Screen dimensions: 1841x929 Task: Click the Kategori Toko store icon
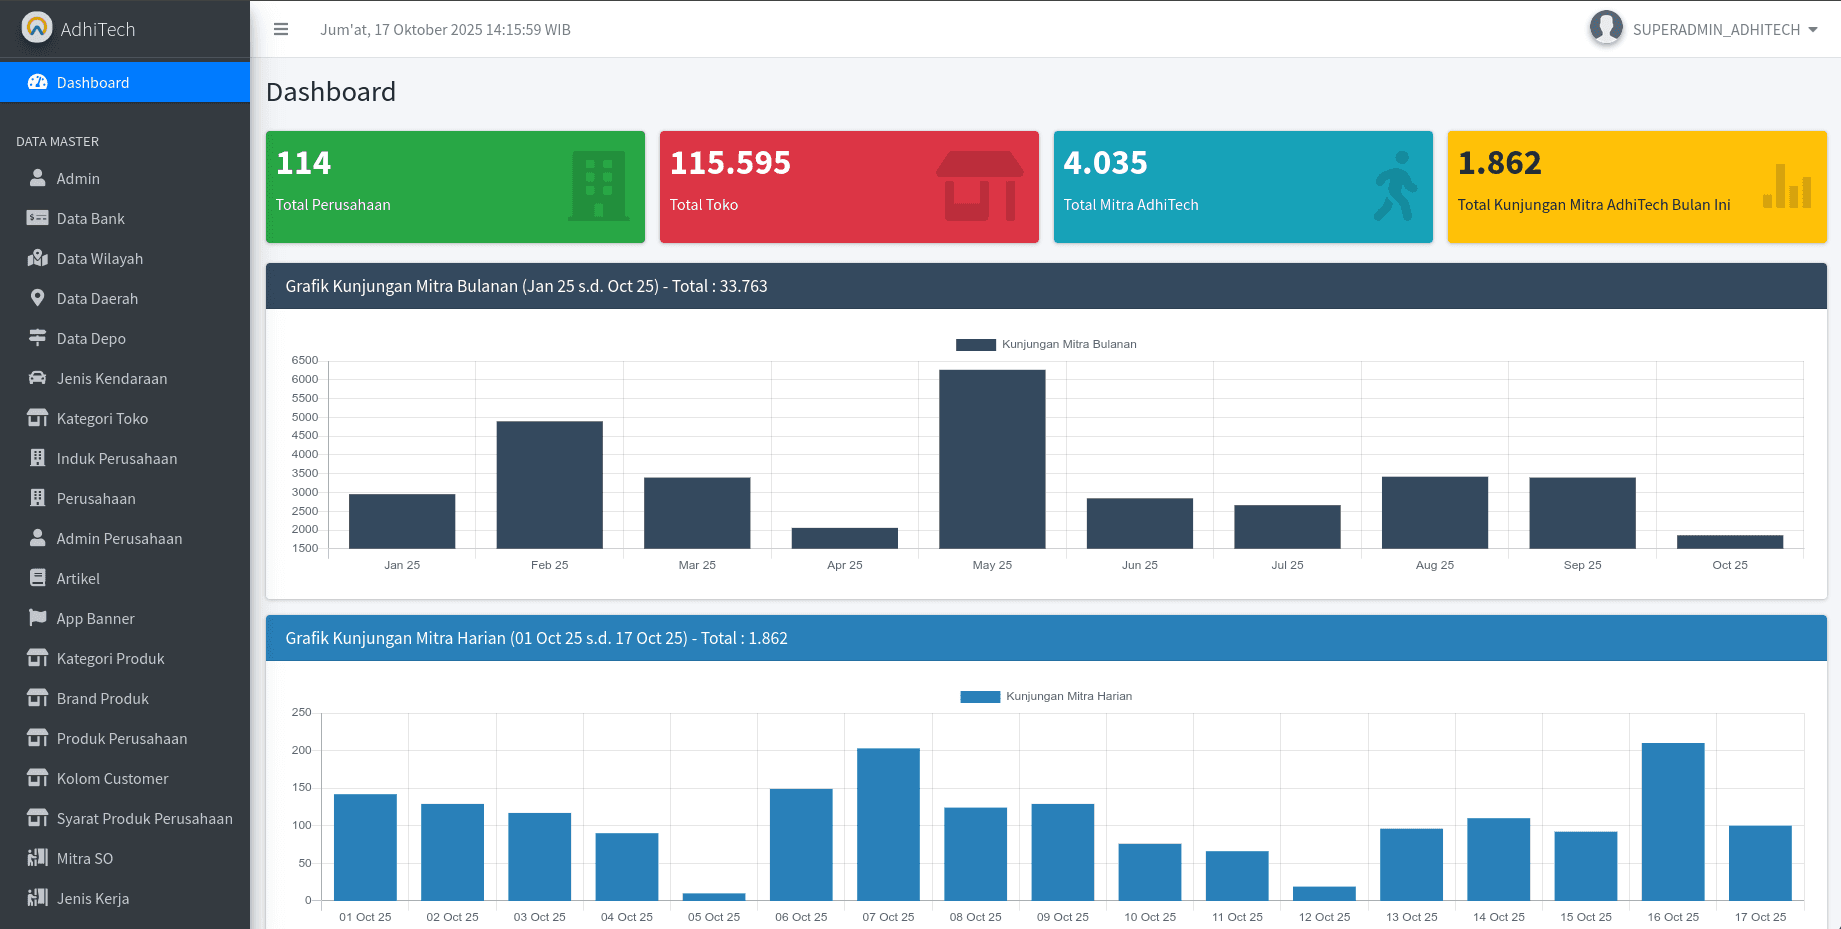pos(38,418)
